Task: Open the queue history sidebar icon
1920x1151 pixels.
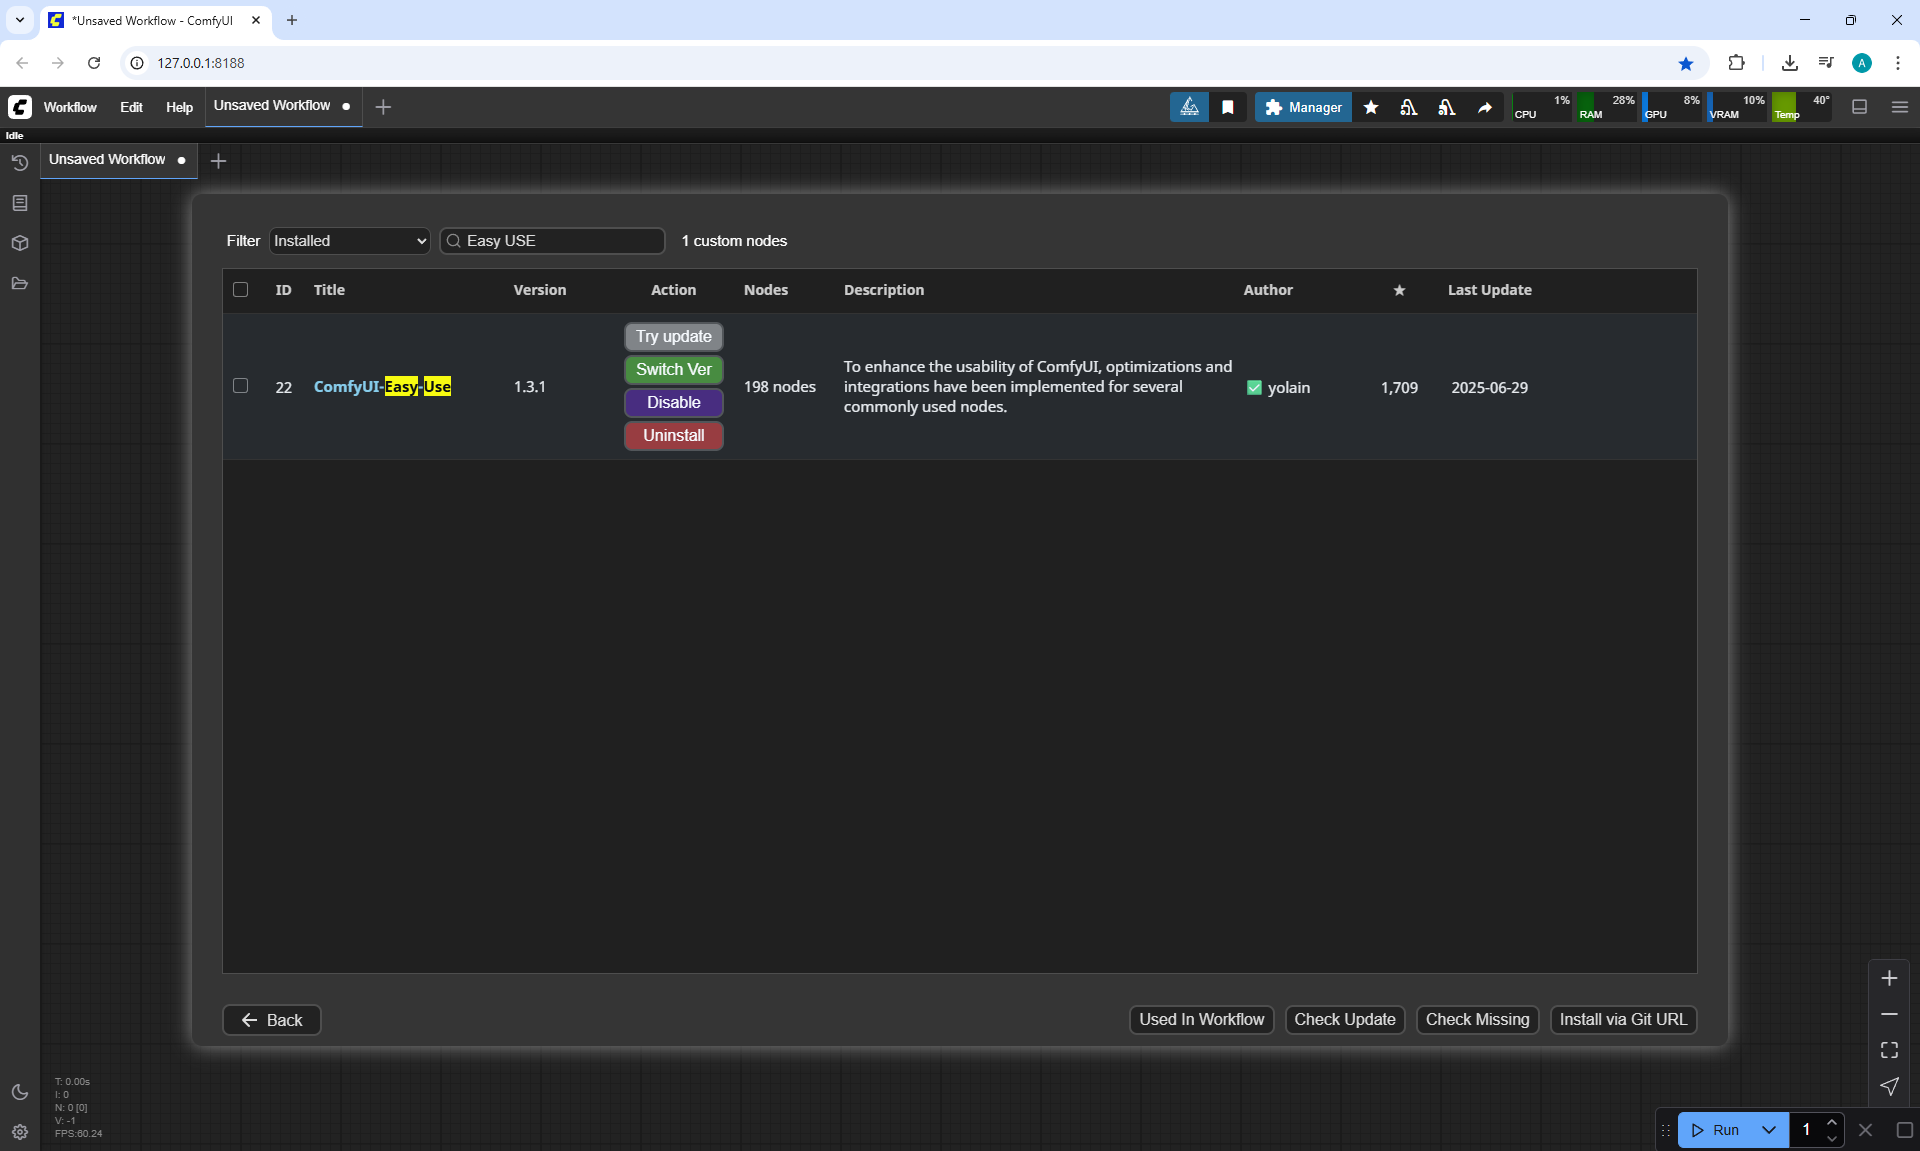Action: coord(19,163)
